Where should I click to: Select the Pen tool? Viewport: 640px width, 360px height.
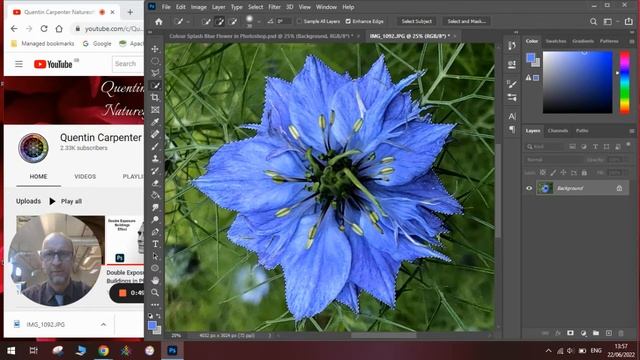coord(155,232)
